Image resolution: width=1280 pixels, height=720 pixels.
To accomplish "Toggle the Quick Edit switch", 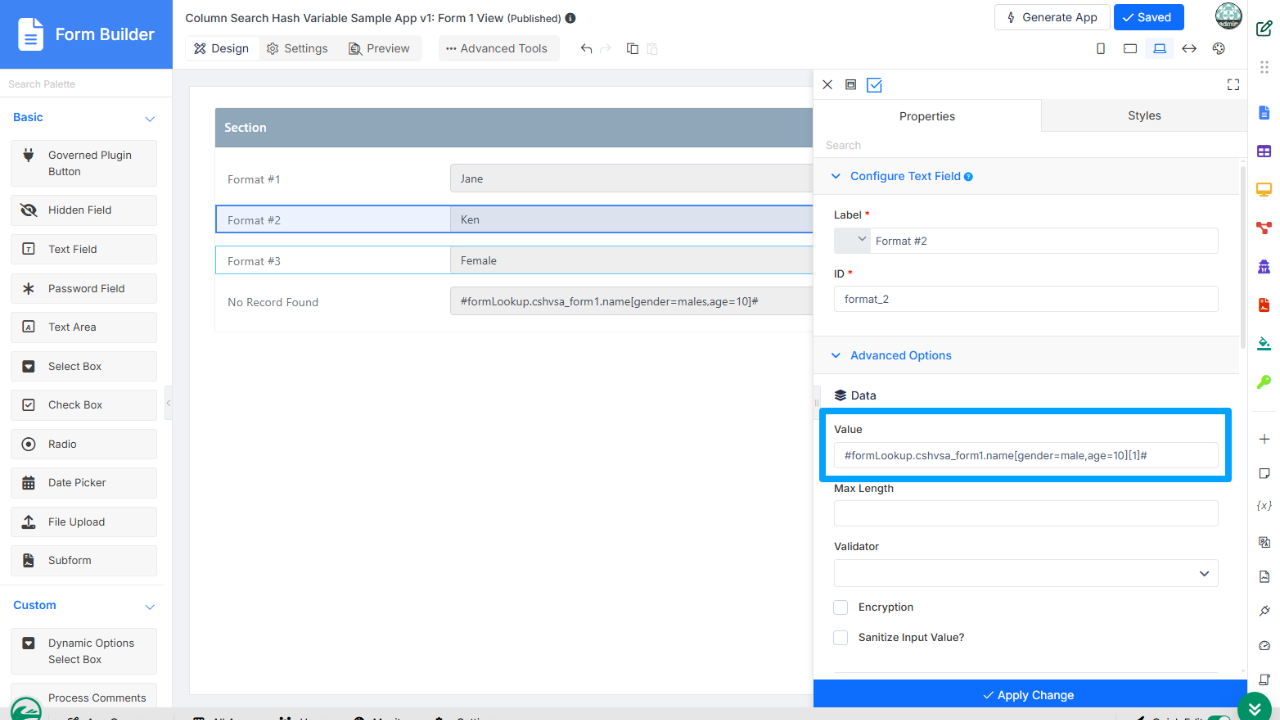I will click(x=1218, y=716).
